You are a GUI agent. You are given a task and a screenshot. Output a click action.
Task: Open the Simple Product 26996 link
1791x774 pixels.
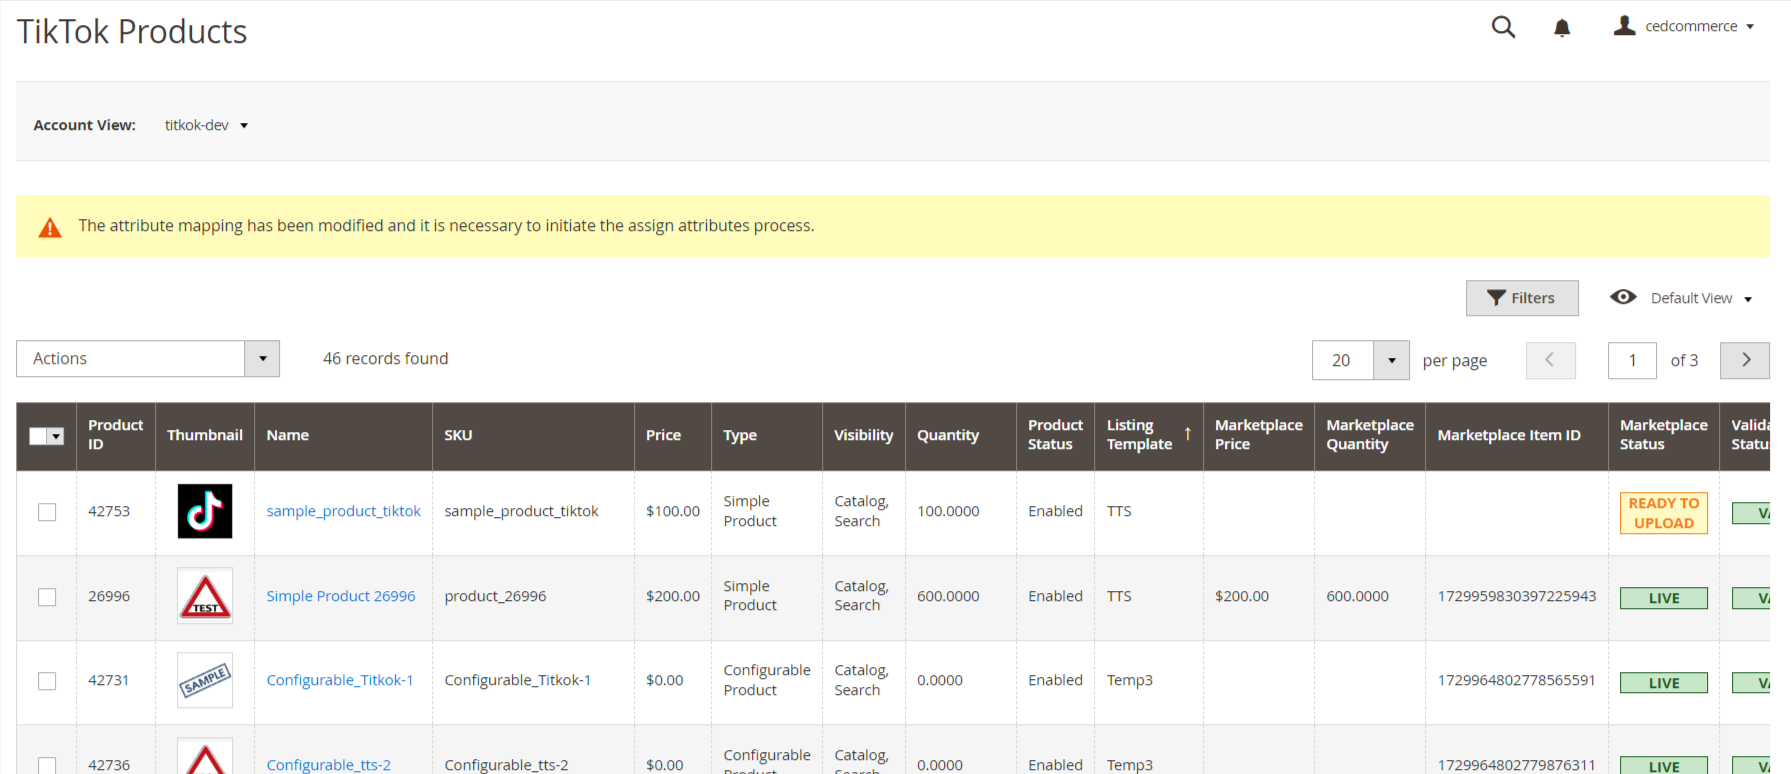click(340, 596)
